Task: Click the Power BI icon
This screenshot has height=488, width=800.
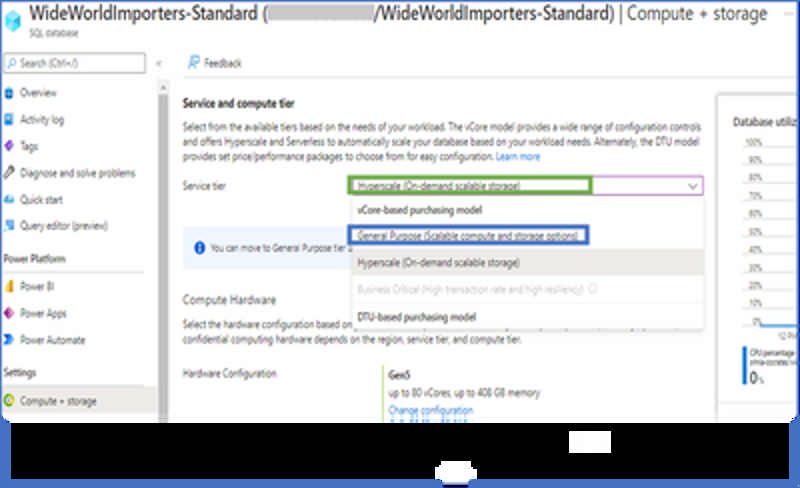Action: click(x=9, y=286)
